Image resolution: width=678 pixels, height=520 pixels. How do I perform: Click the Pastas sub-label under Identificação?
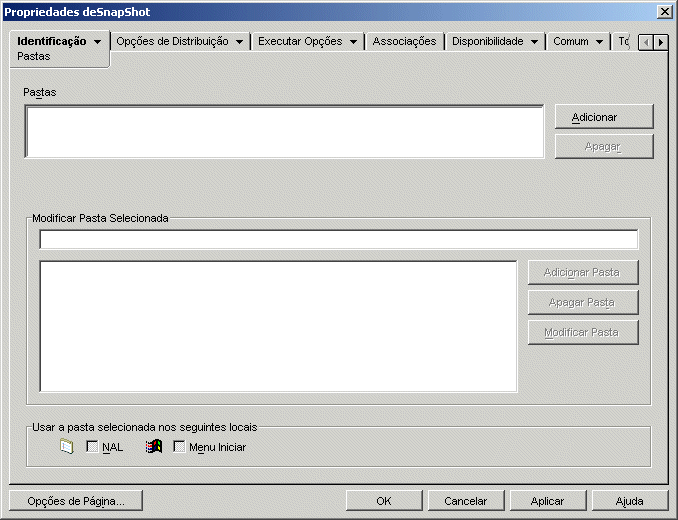(34, 57)
